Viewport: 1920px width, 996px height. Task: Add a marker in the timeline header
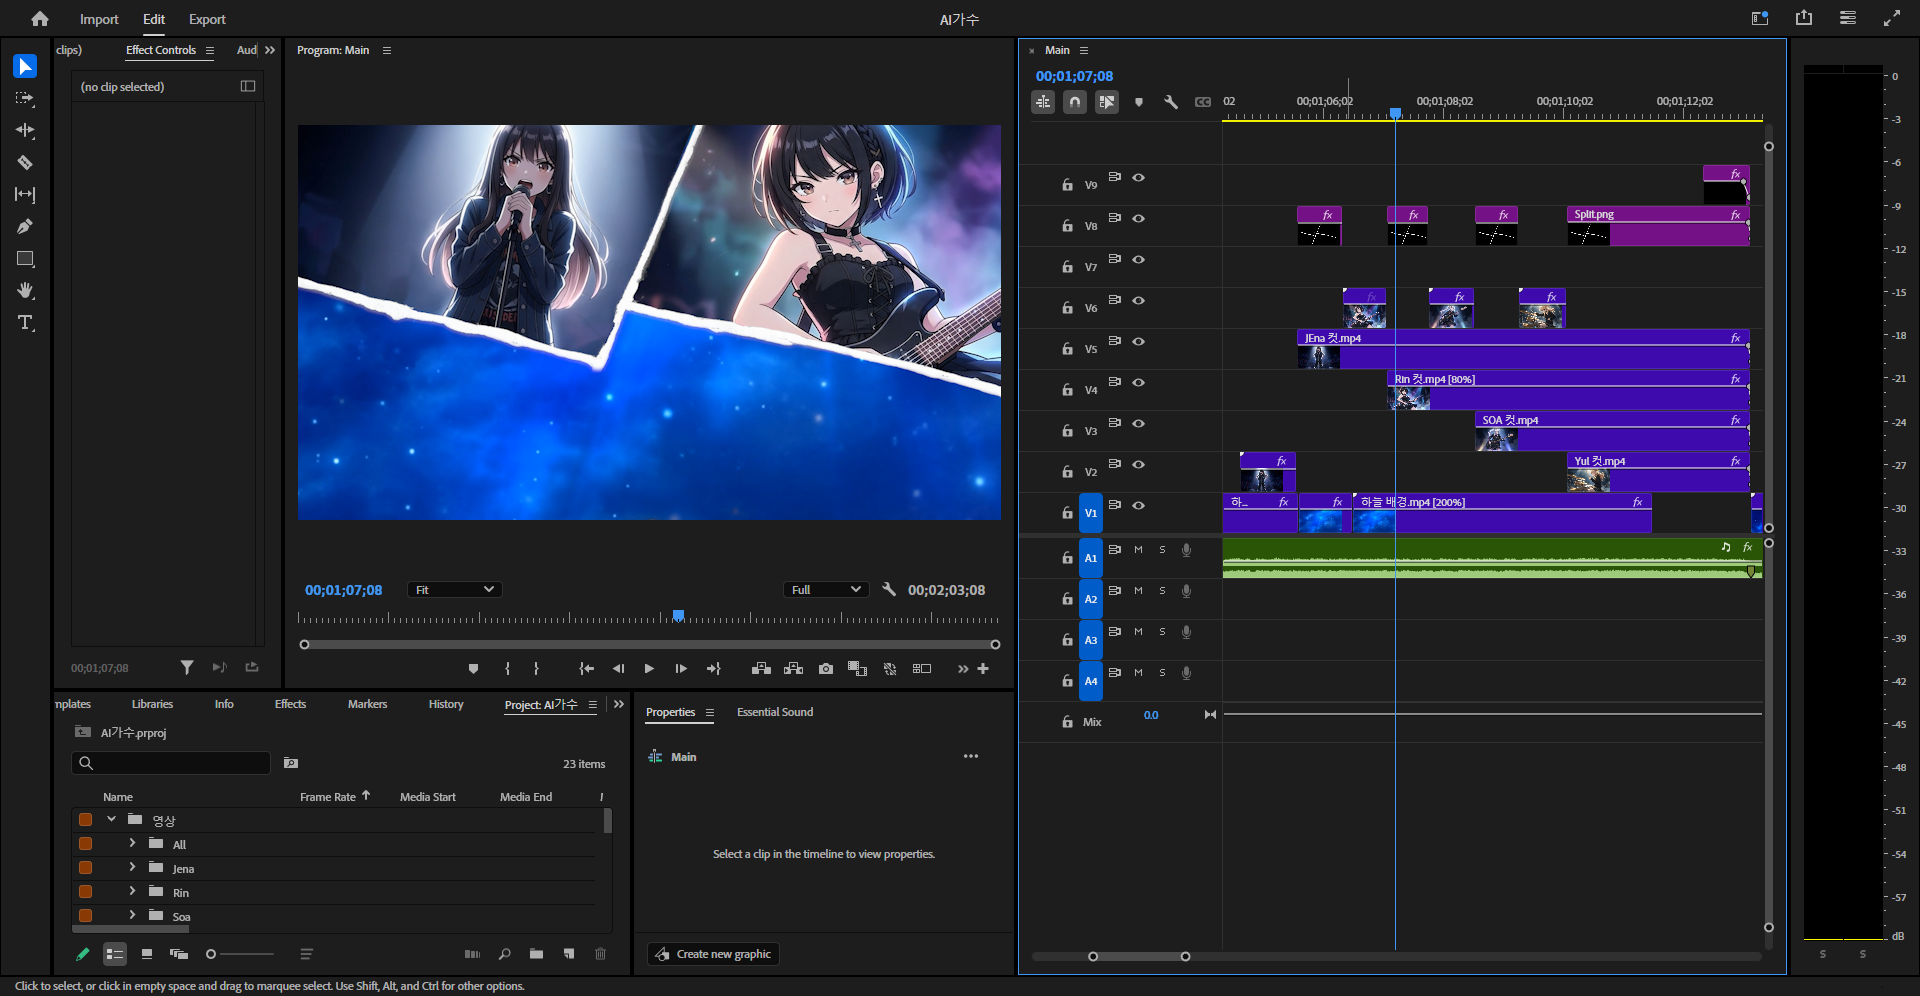click(x=1139, y=102)
